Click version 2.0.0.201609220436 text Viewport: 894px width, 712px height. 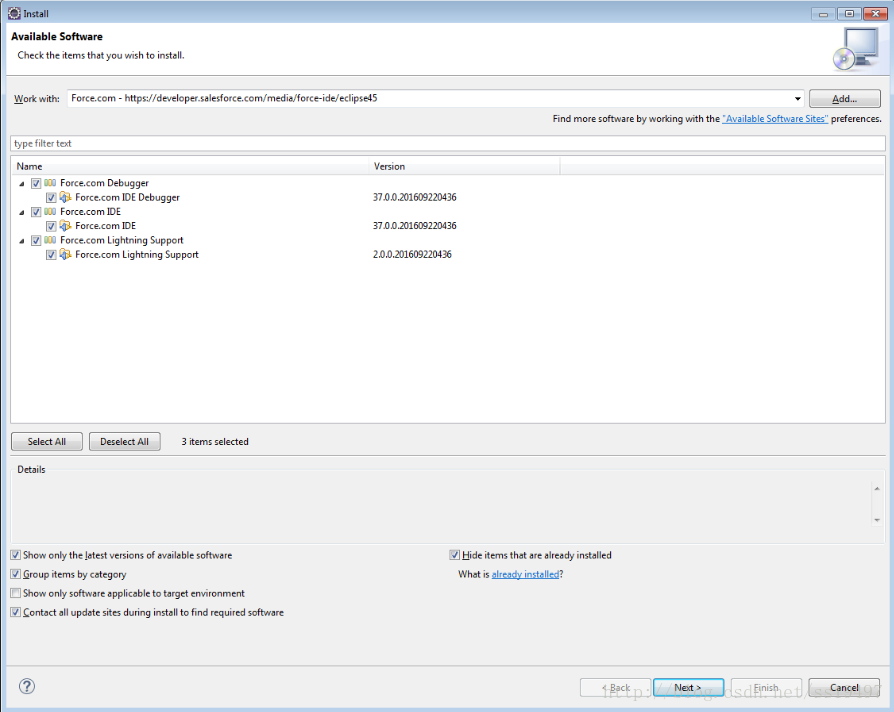[412, 254]
